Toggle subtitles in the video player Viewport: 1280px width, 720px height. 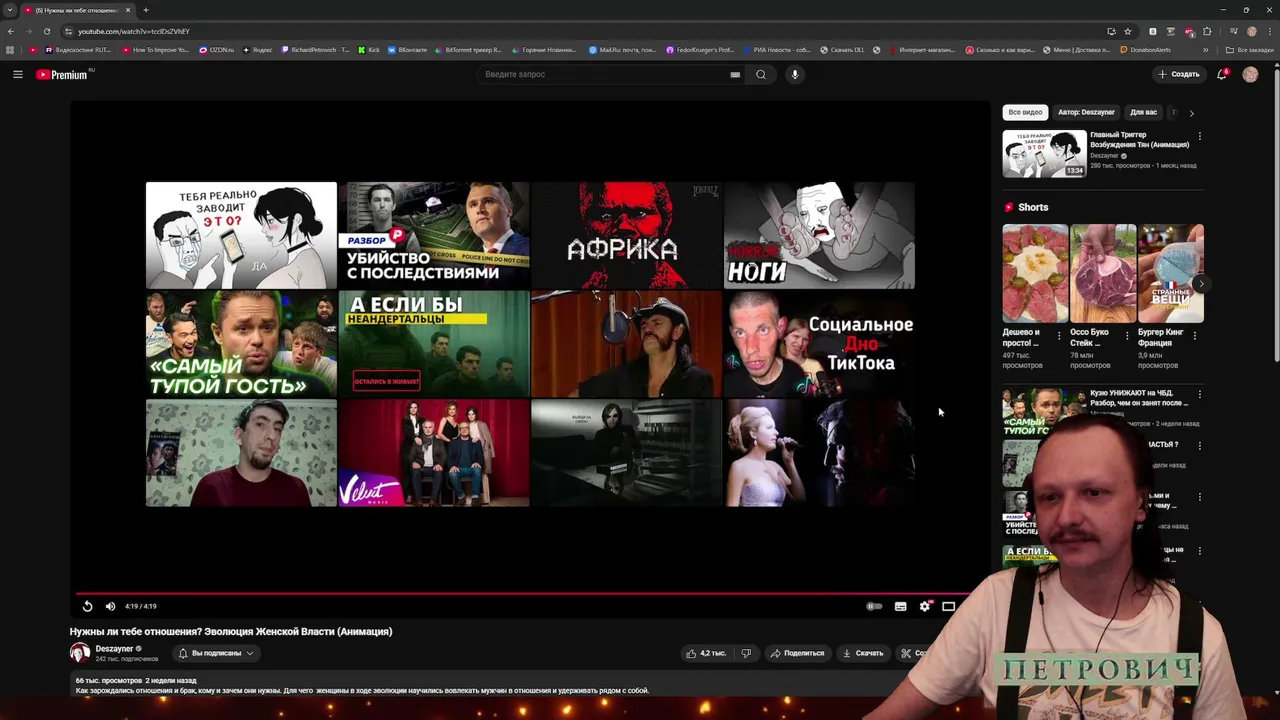point(900,606)
